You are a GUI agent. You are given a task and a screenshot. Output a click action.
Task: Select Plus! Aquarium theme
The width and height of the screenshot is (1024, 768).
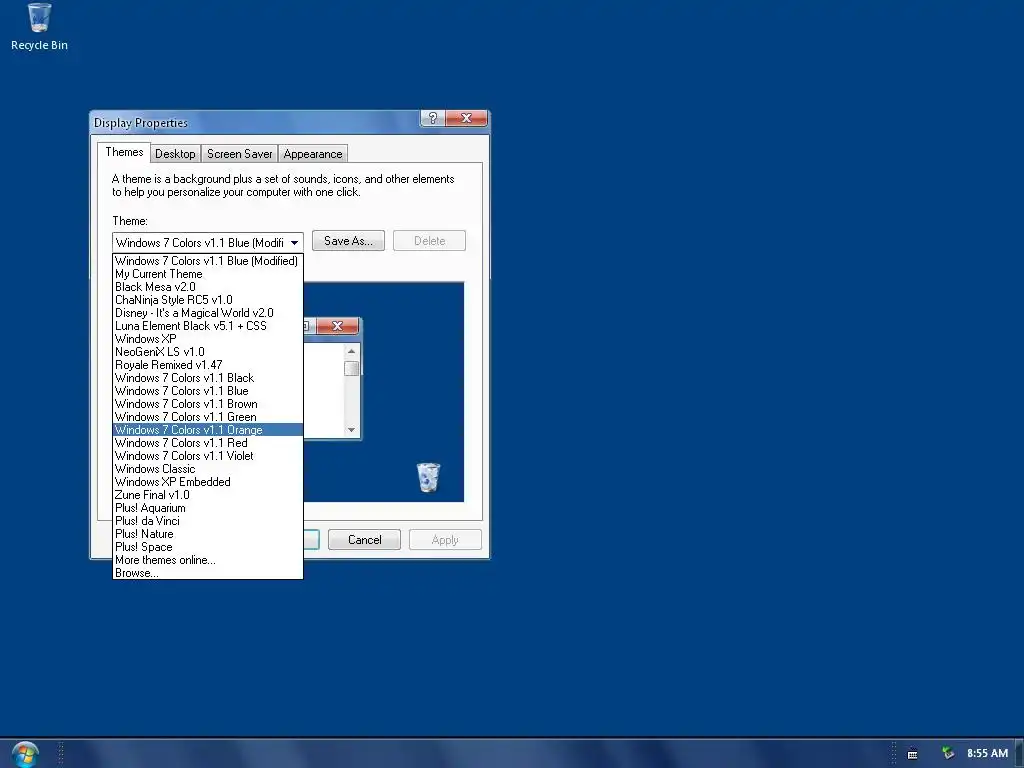point(208,508)
